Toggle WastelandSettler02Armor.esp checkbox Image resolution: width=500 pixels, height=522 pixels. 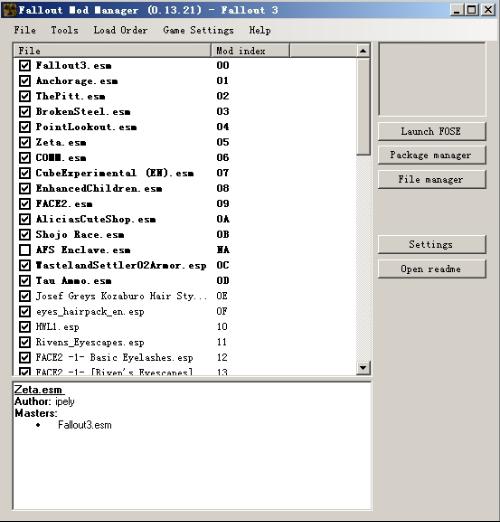[x=25, y=265]
